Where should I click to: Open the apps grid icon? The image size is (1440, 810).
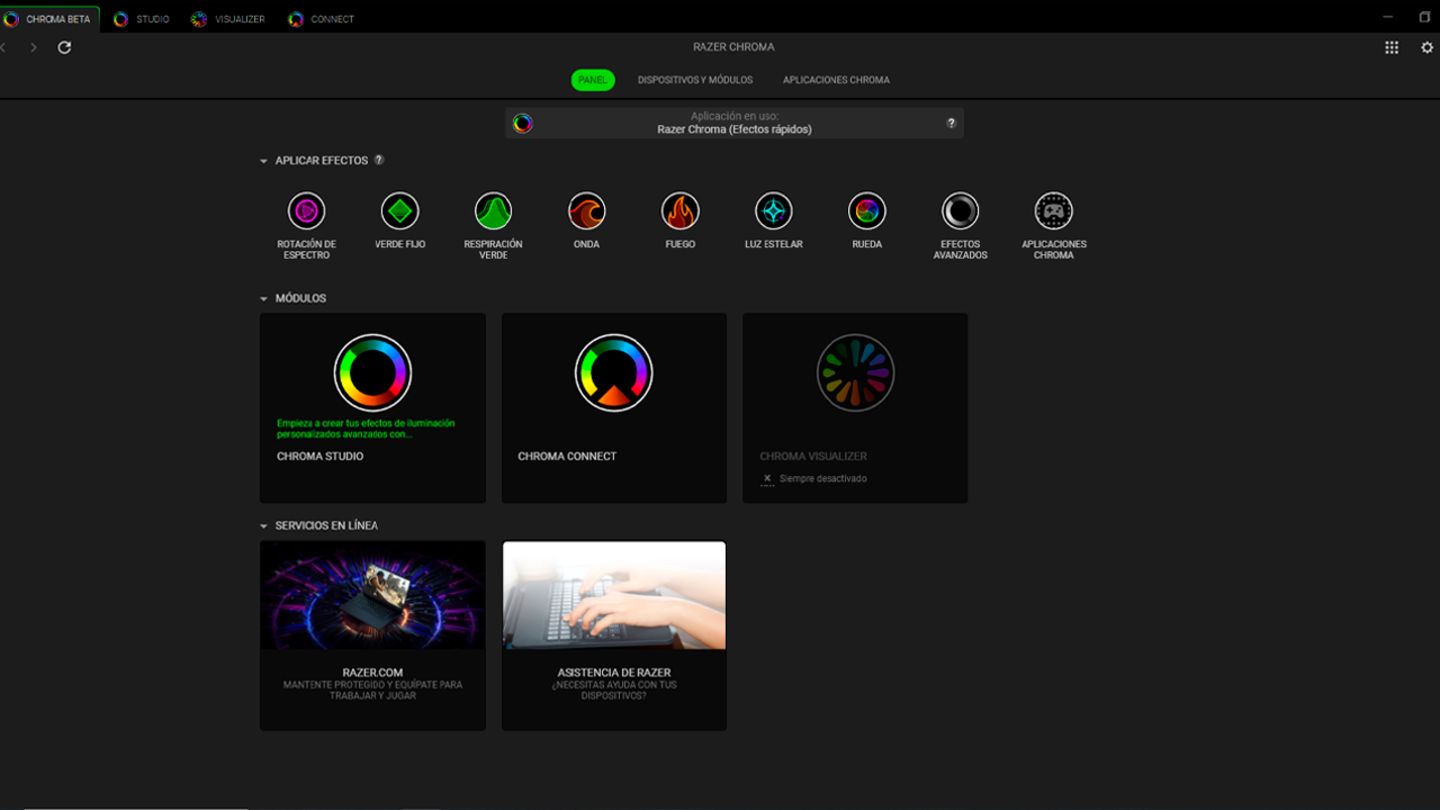[x=1391, y=47]
